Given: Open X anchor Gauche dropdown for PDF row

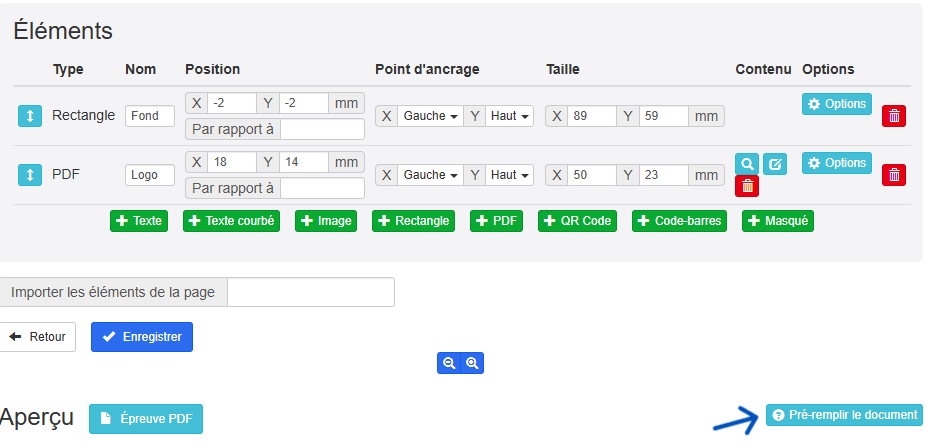Looking at the screenshot, I should [429, 175].
